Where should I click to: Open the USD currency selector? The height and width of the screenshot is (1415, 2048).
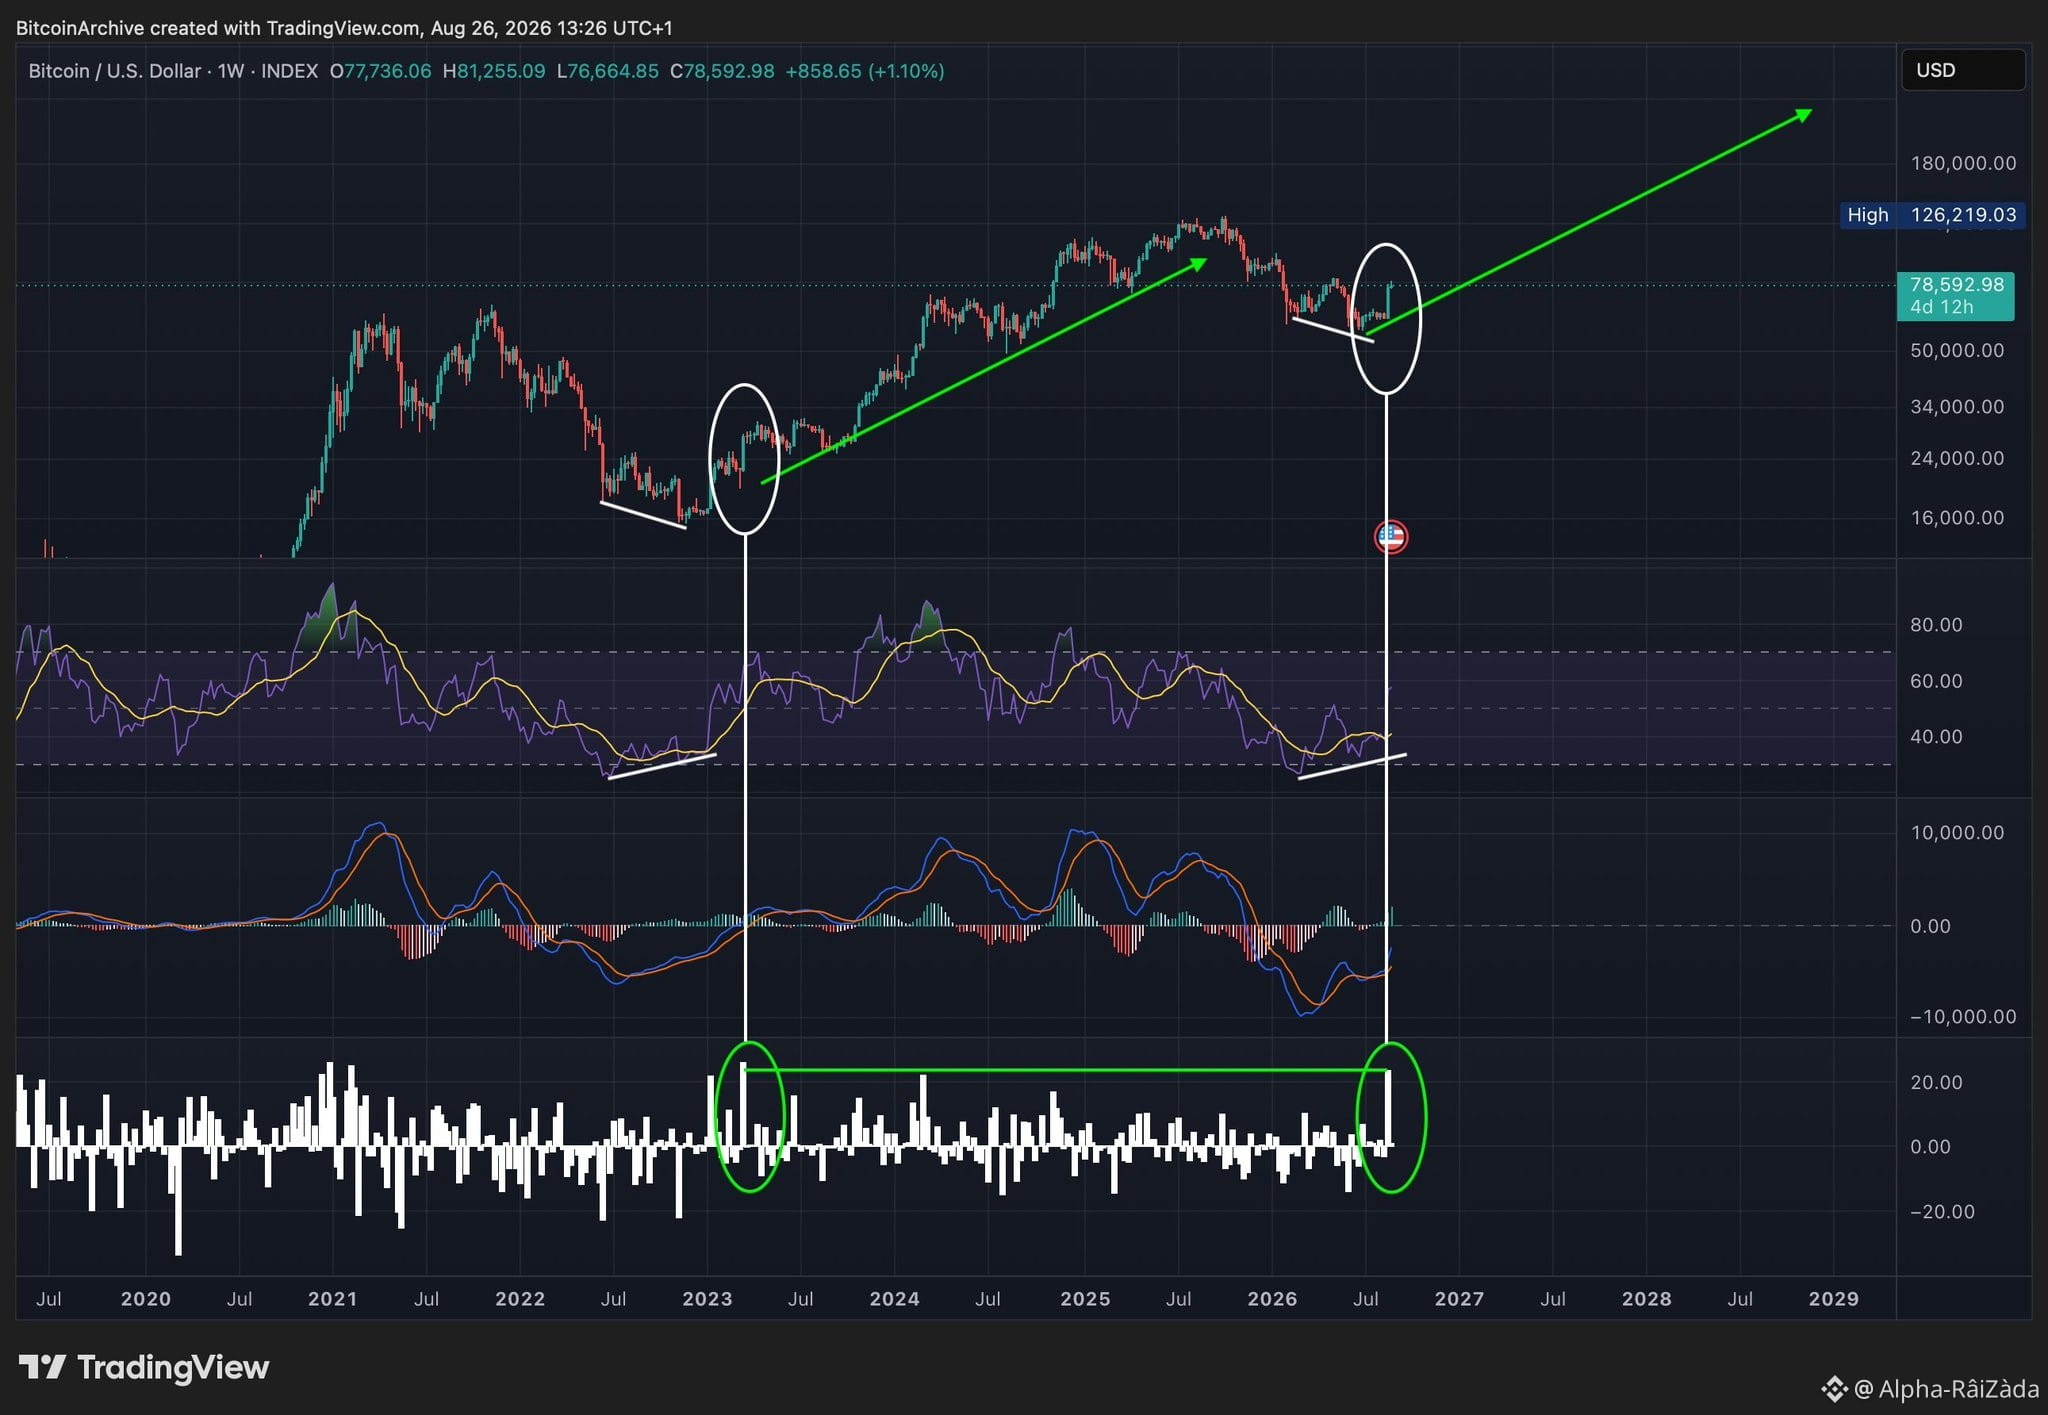point(1963,70)
